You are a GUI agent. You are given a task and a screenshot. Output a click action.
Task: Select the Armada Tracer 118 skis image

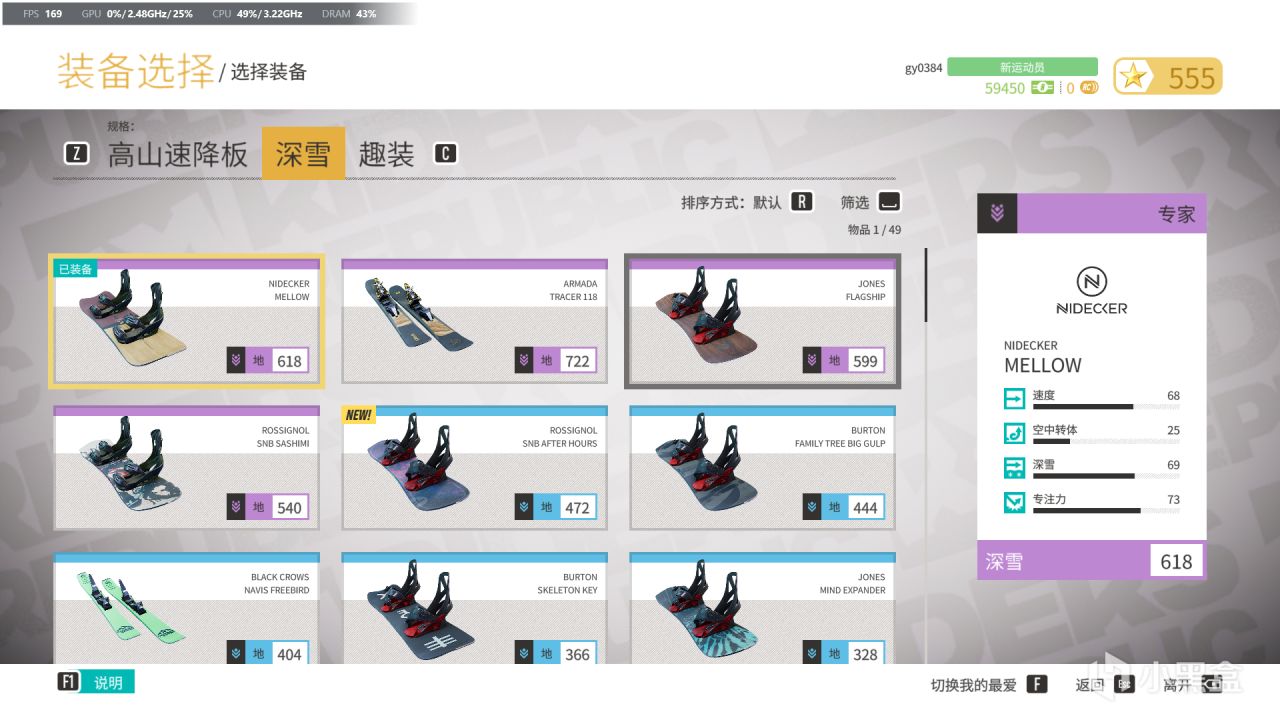point(419,317)
